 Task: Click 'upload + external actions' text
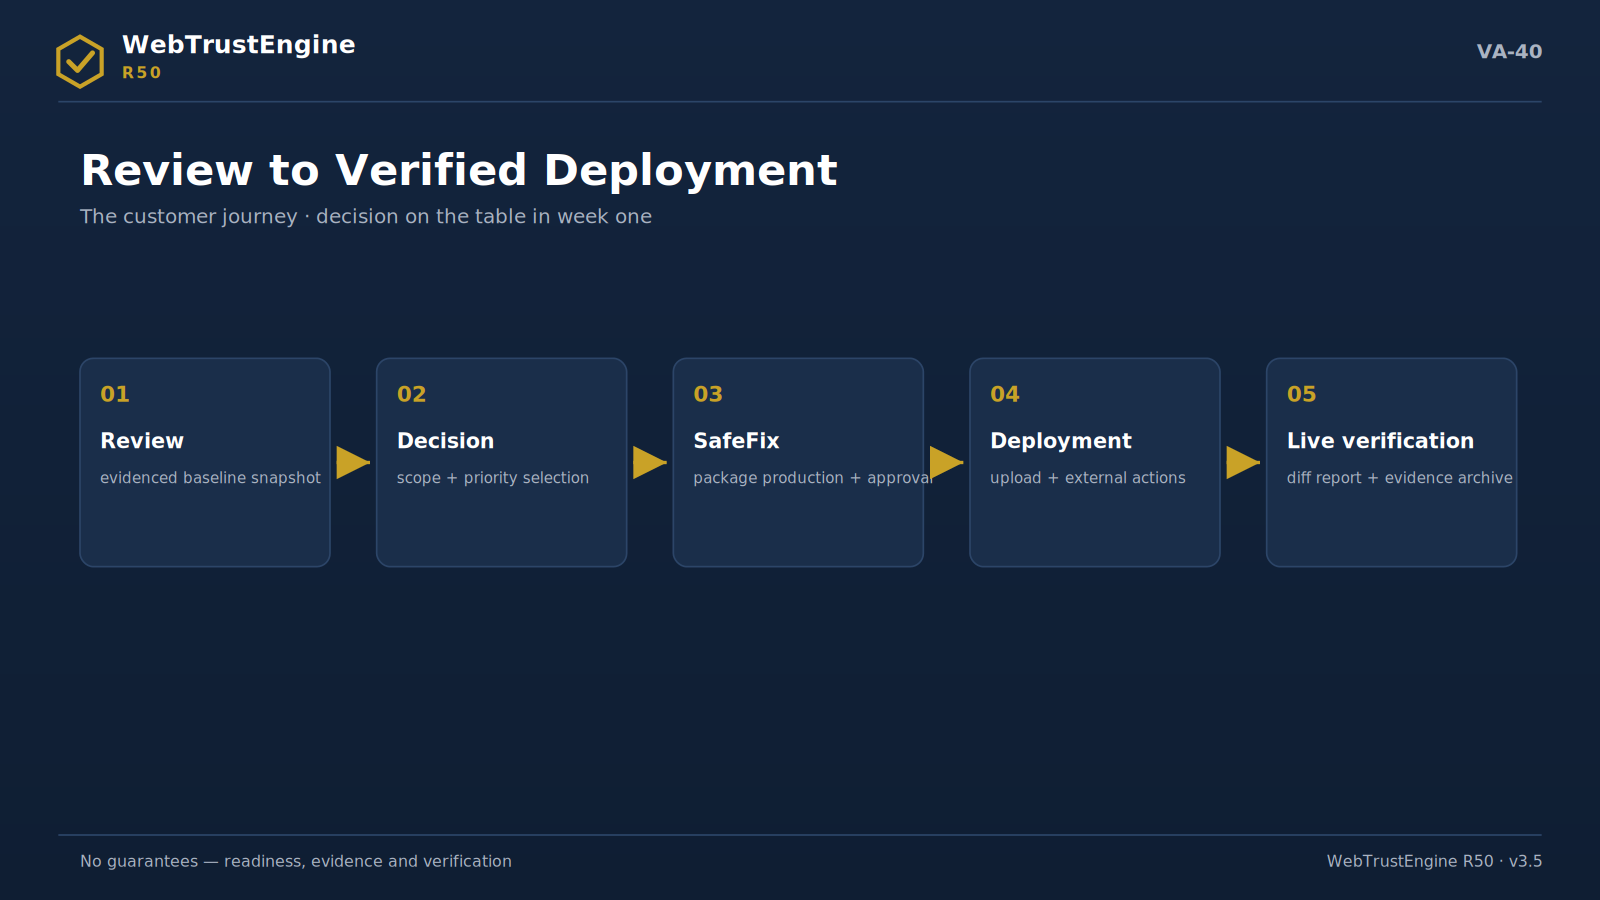tap(1088, 478)
